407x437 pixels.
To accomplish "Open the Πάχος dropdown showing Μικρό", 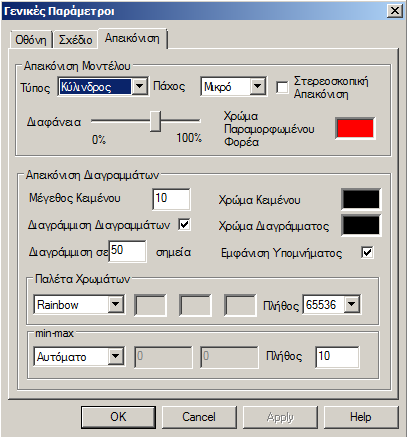I will [x=233, y=87].
